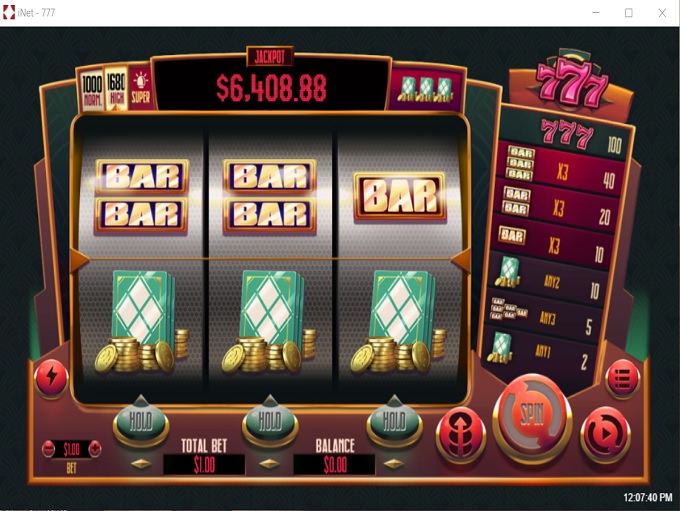Click the max bet up-arrow button

(x=461, y=433)
